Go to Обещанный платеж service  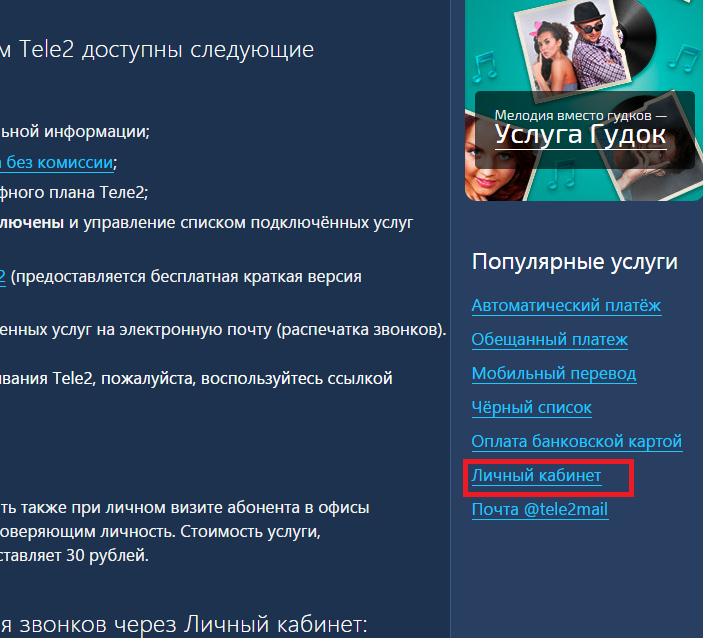tap(549, 340)
